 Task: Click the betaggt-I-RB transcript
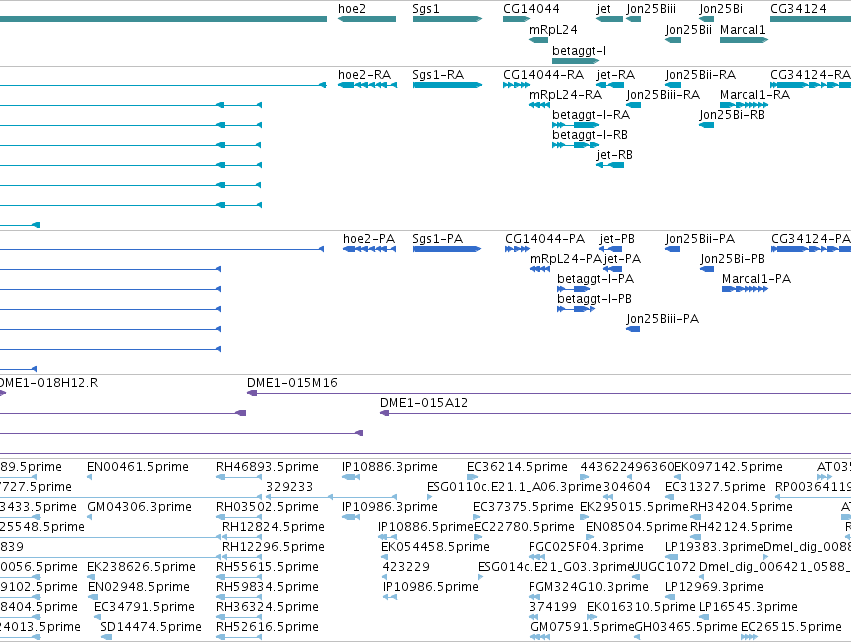(x=575, y=145)
